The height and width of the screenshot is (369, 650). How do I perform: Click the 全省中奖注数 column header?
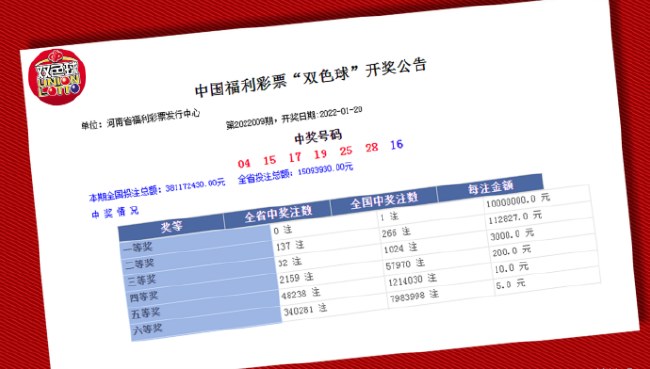[277, 214]
